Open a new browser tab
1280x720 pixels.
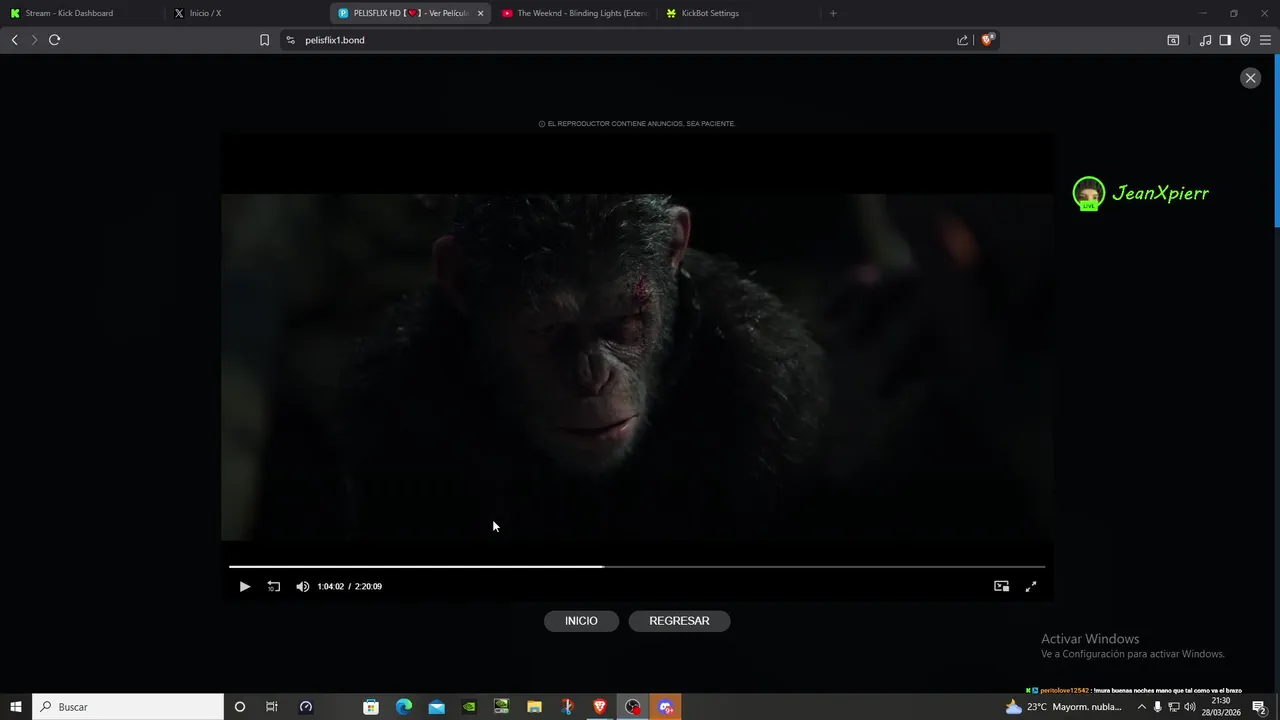pos(833,13)
